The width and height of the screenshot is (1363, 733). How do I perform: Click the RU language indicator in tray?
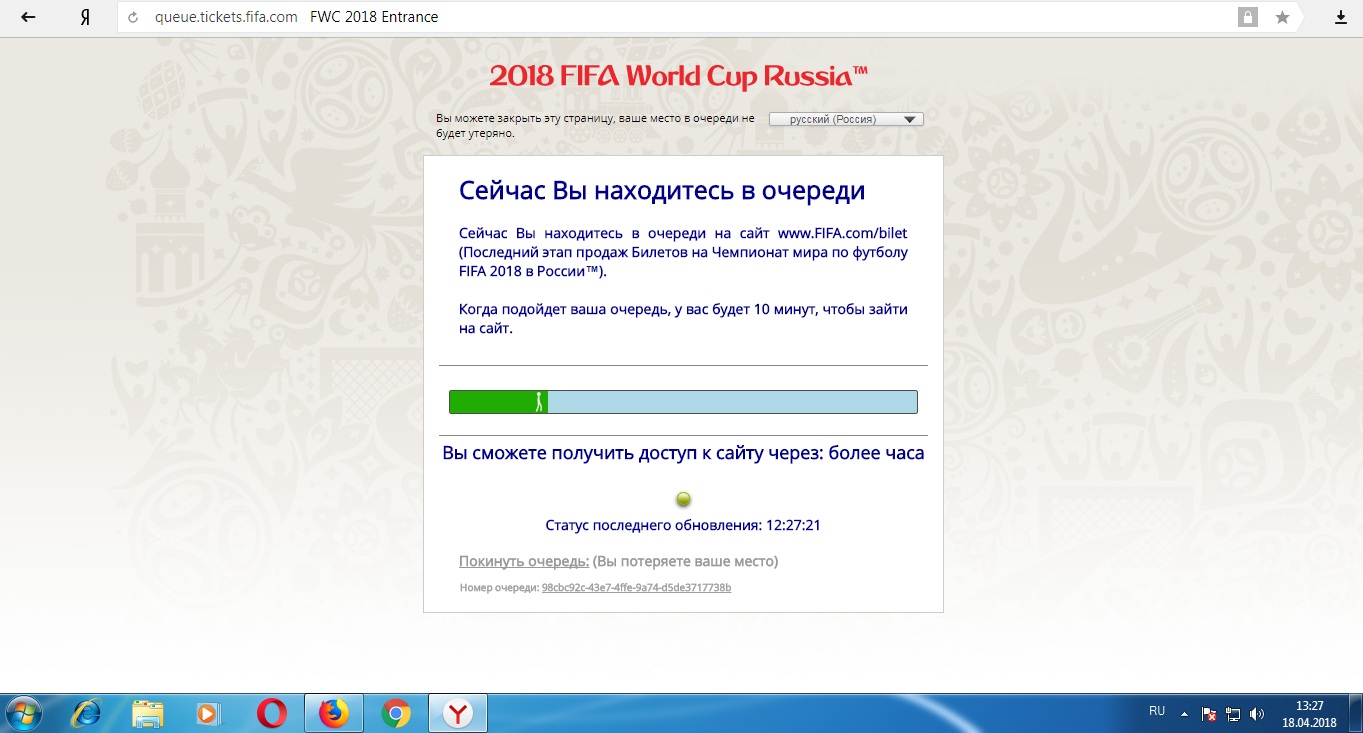coord(1157,712)
